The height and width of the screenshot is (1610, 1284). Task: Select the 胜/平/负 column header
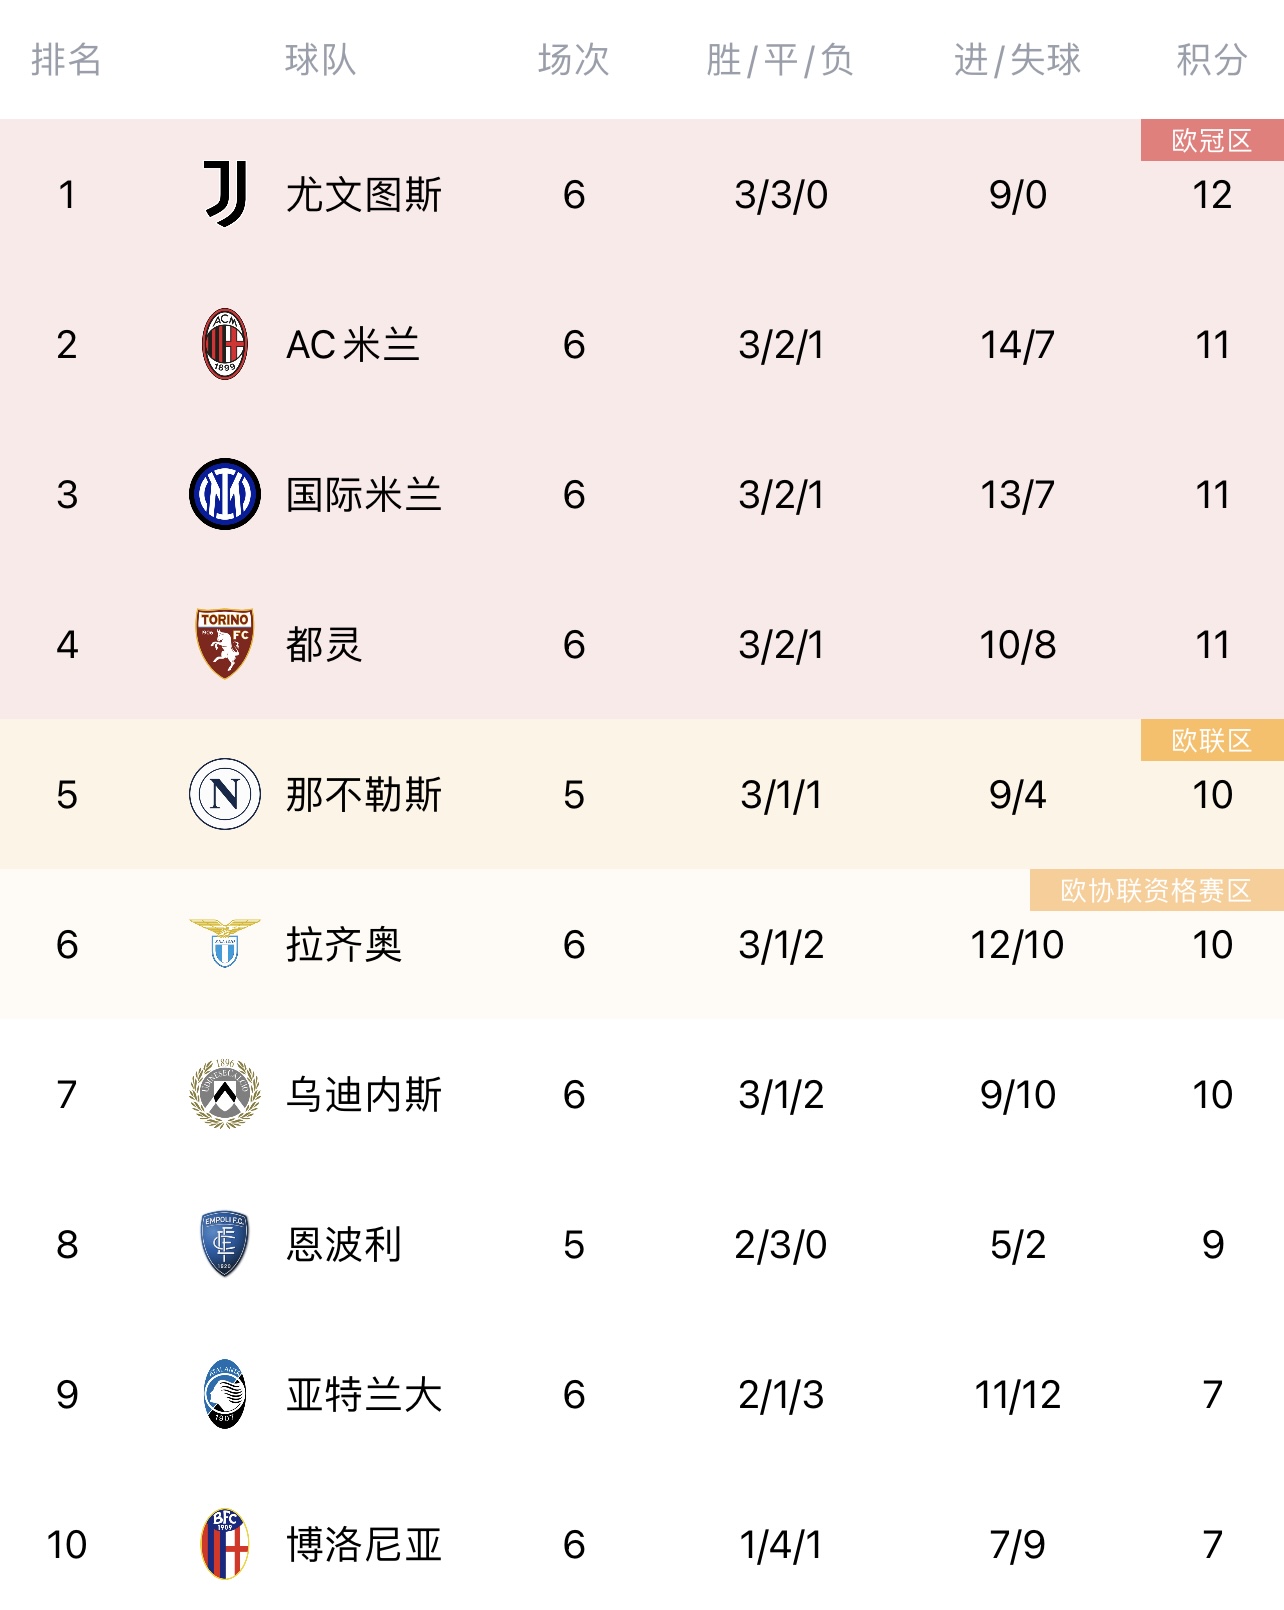point(780,60)
